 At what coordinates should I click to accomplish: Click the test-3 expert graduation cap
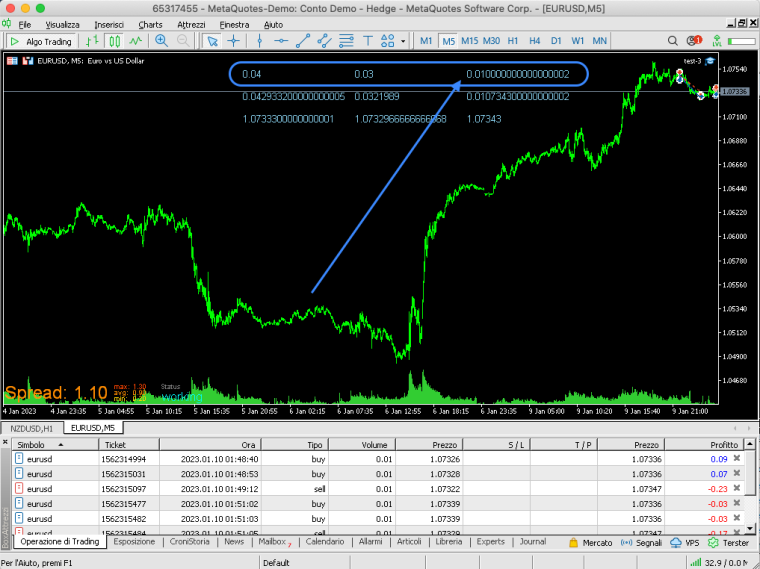point(710,61)
